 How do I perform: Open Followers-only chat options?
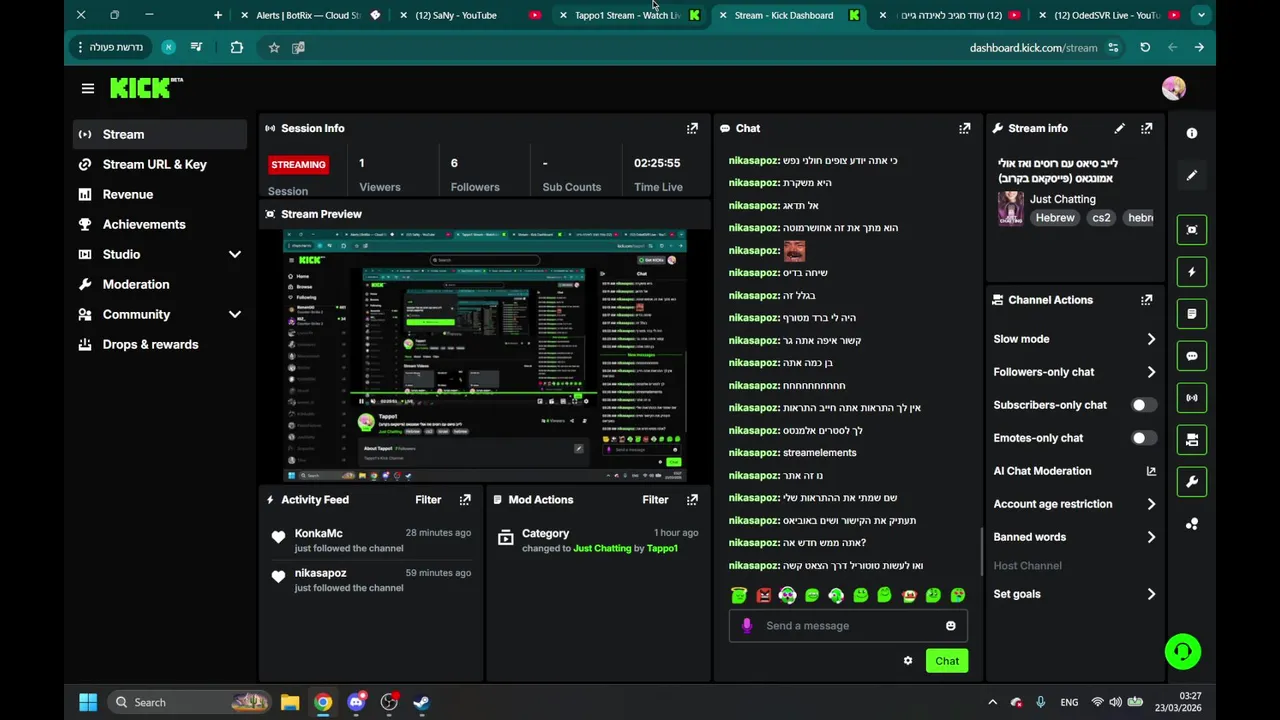coord(1074,372)
